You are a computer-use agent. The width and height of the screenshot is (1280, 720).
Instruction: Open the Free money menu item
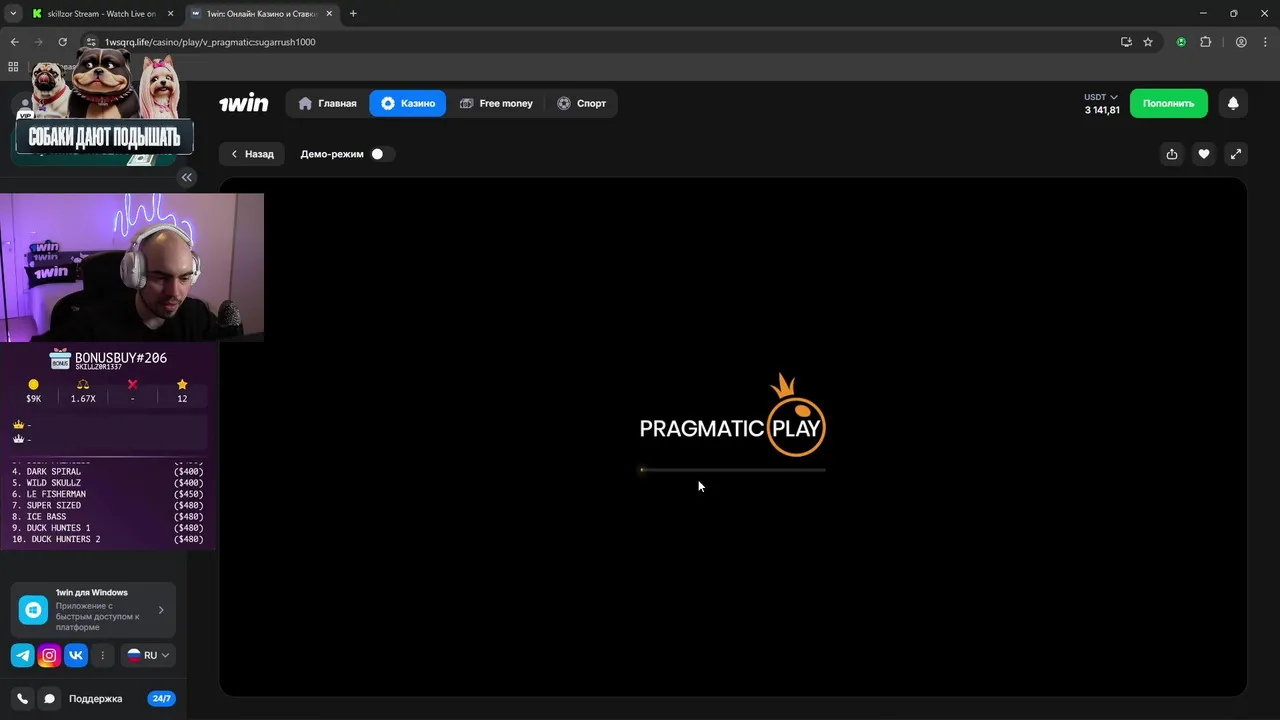(496, 103)
